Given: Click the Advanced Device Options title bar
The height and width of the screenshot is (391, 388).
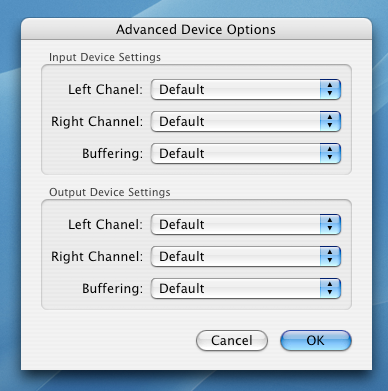Looking at the screenshot, I should 196,29.
